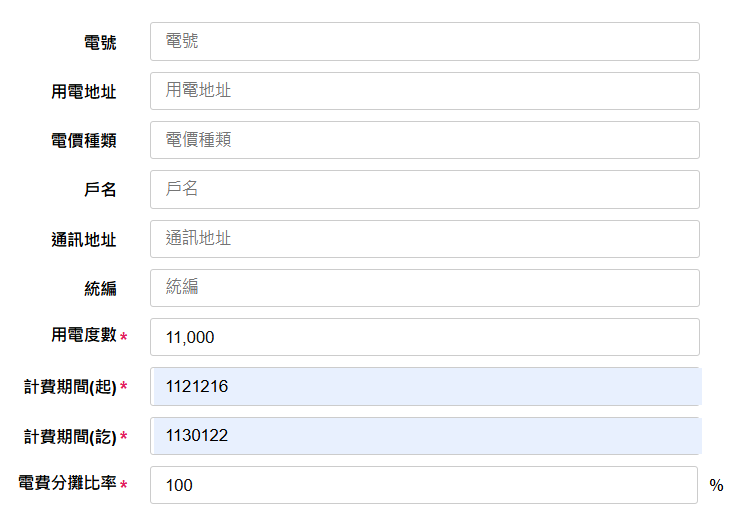Focus the 計費期間(訖) field with 1130122
738x530 pixels.
pos(425,436)
